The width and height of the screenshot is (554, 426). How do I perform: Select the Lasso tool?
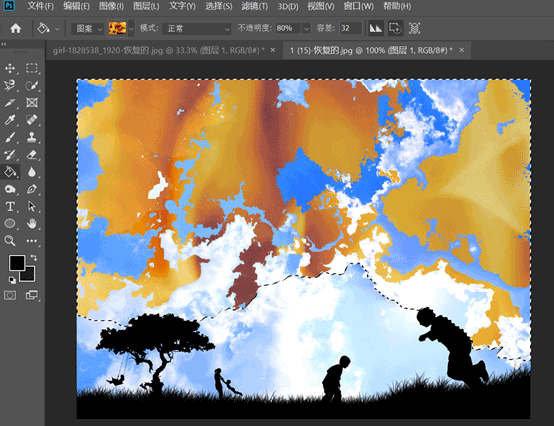tap(10, 85)
